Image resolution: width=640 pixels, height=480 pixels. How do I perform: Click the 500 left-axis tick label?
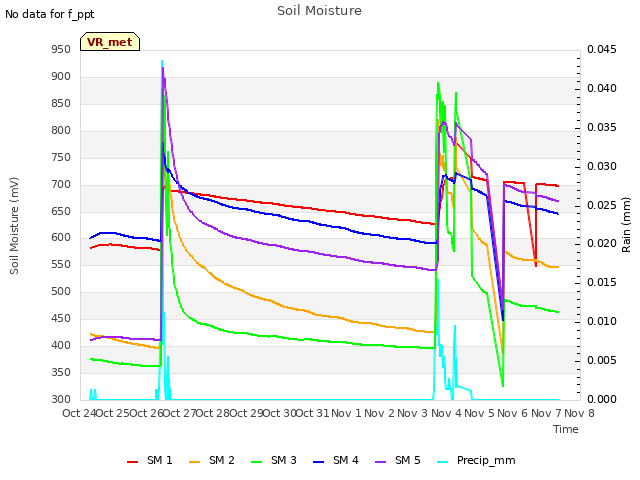[61, 292]
